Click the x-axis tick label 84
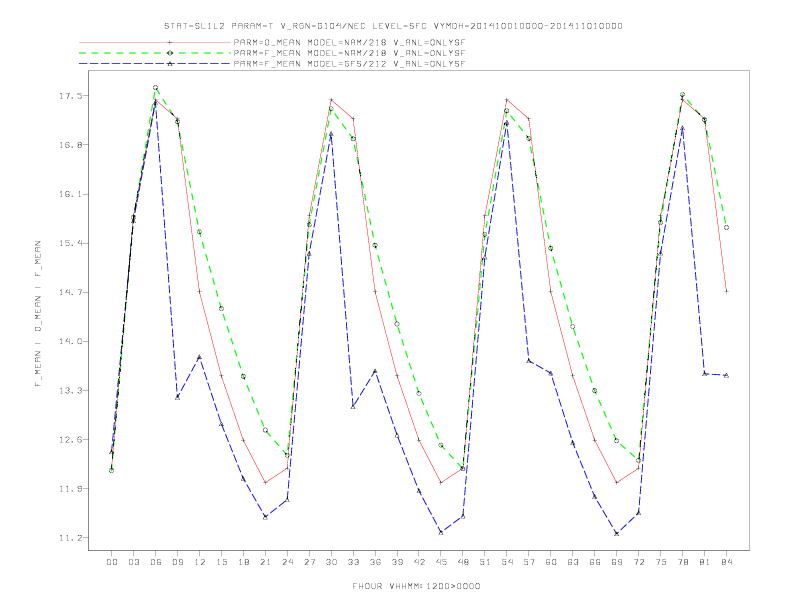This screenshot has height=612, width=792. [727, 562]
